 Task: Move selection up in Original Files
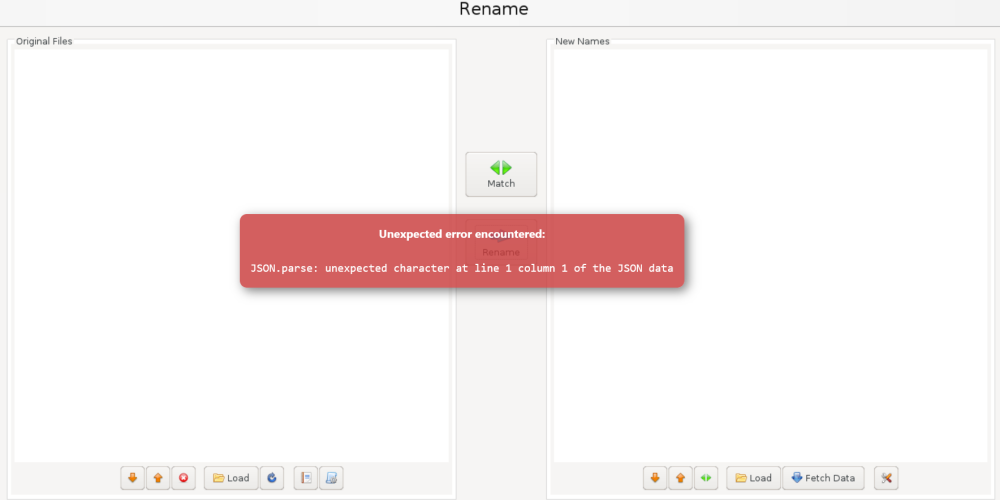click(x=158, y=478)
